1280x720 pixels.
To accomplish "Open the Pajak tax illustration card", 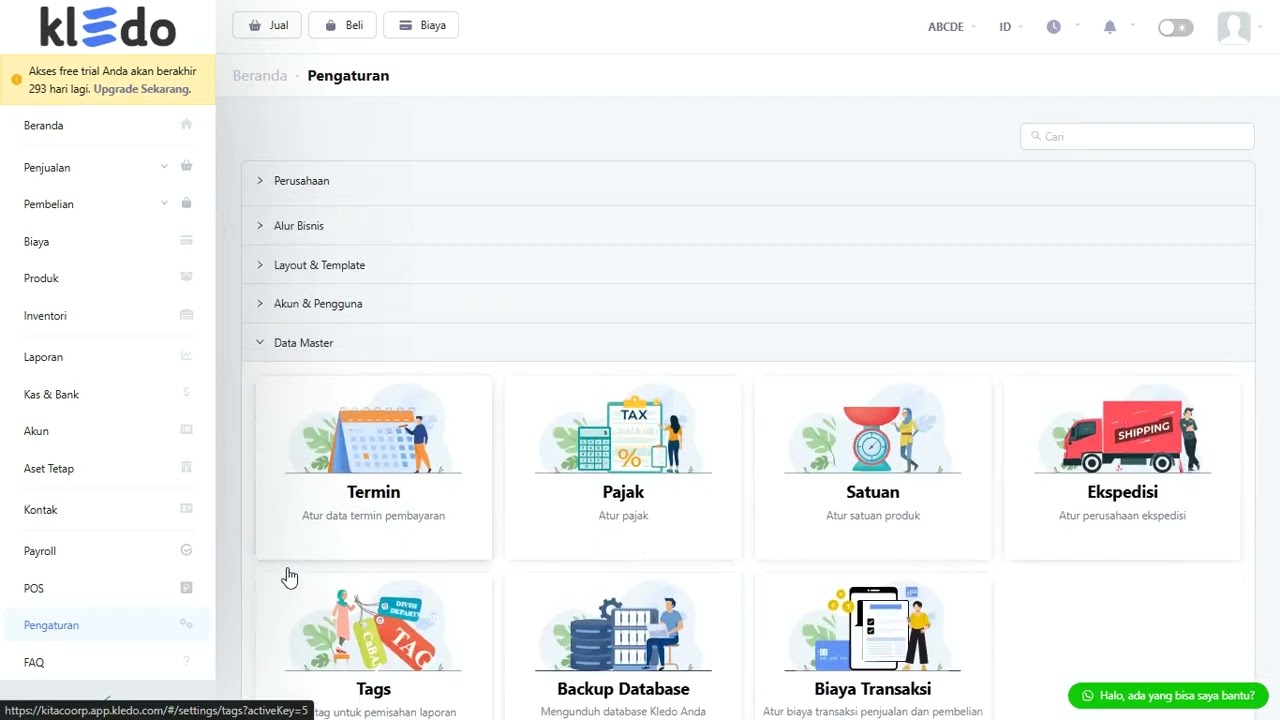I will (623, 467).
